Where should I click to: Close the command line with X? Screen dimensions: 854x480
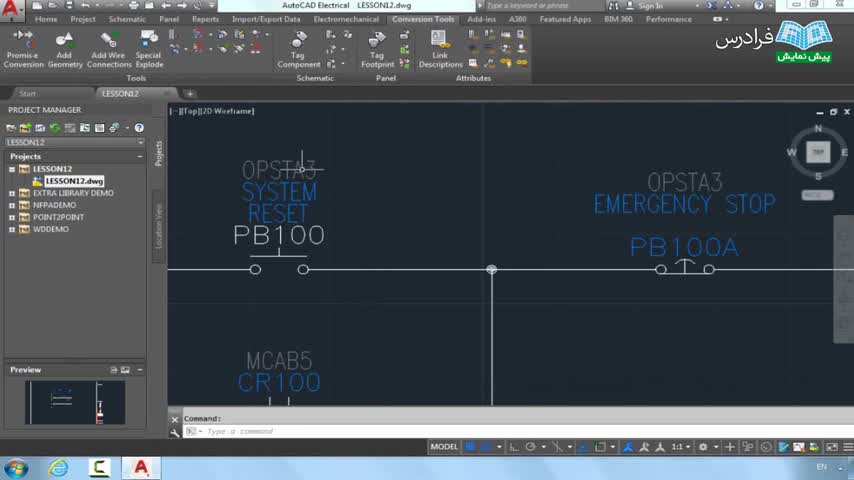pyautogui.click(x=175, y=420)
